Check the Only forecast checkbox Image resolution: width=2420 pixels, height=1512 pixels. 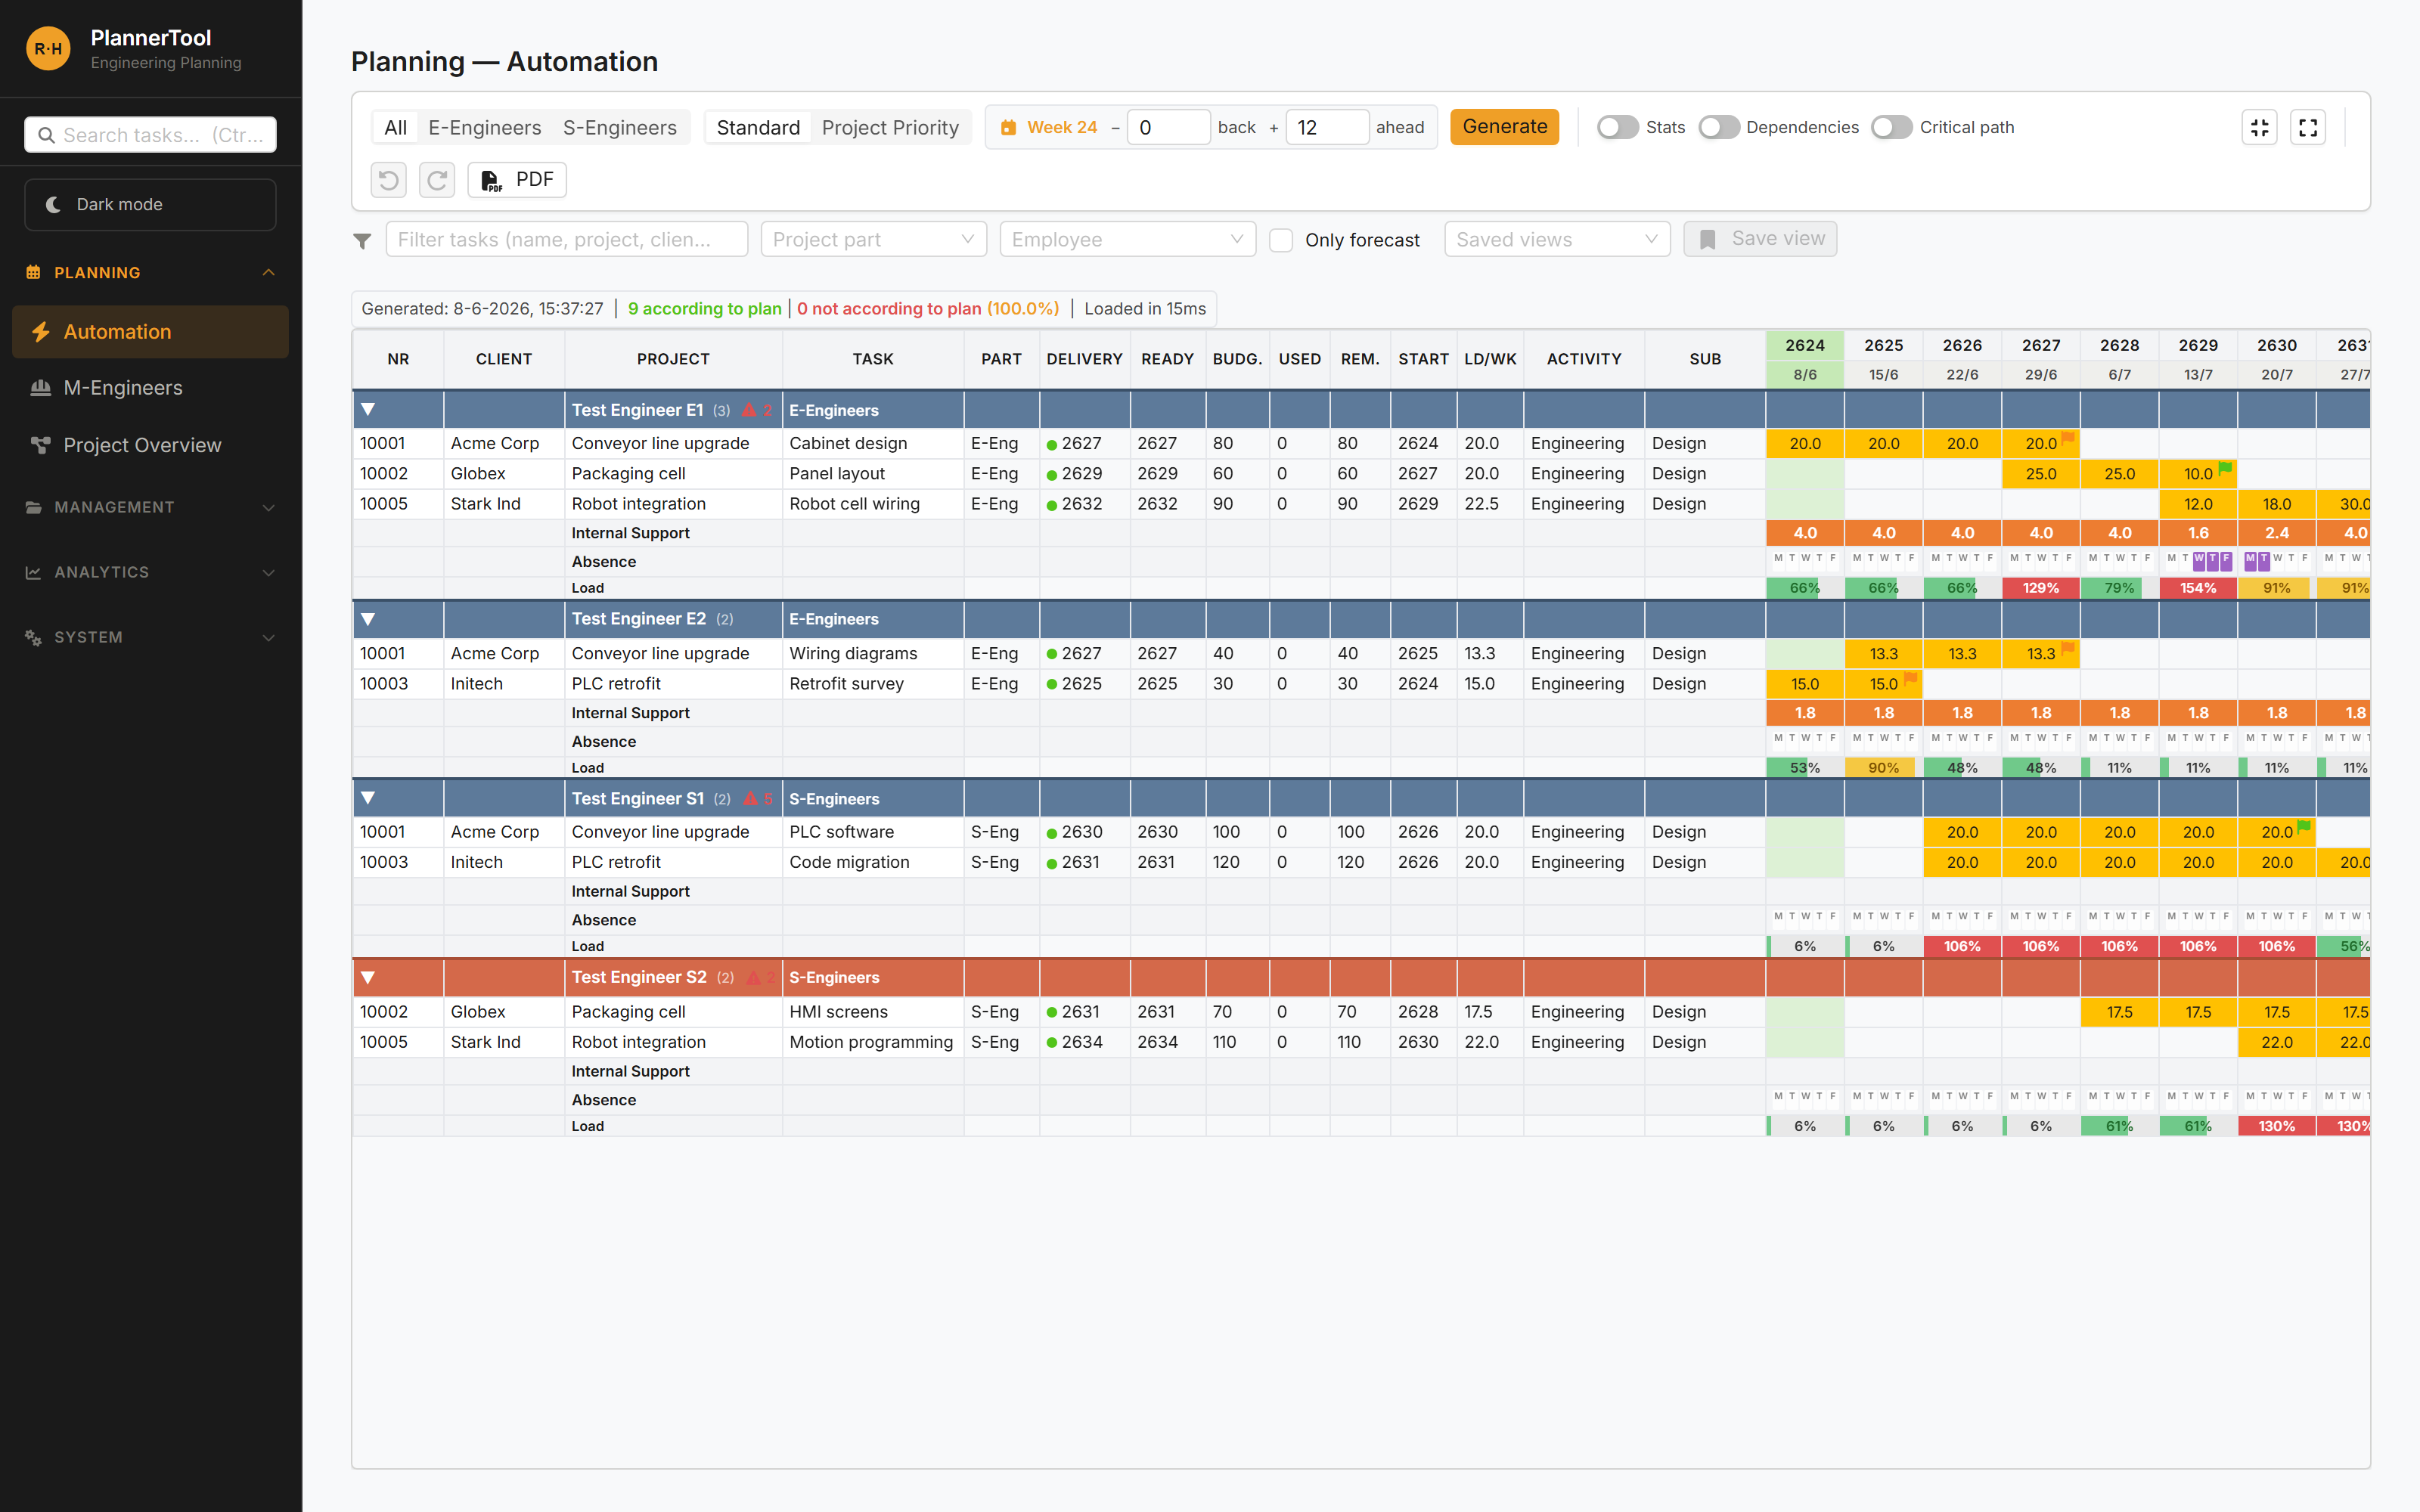point(1281,240)
